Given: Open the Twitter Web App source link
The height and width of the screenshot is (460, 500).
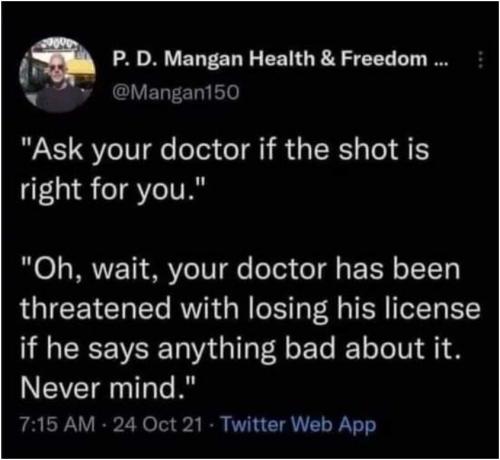Looking at the screenshot, I should coord(299,425).
